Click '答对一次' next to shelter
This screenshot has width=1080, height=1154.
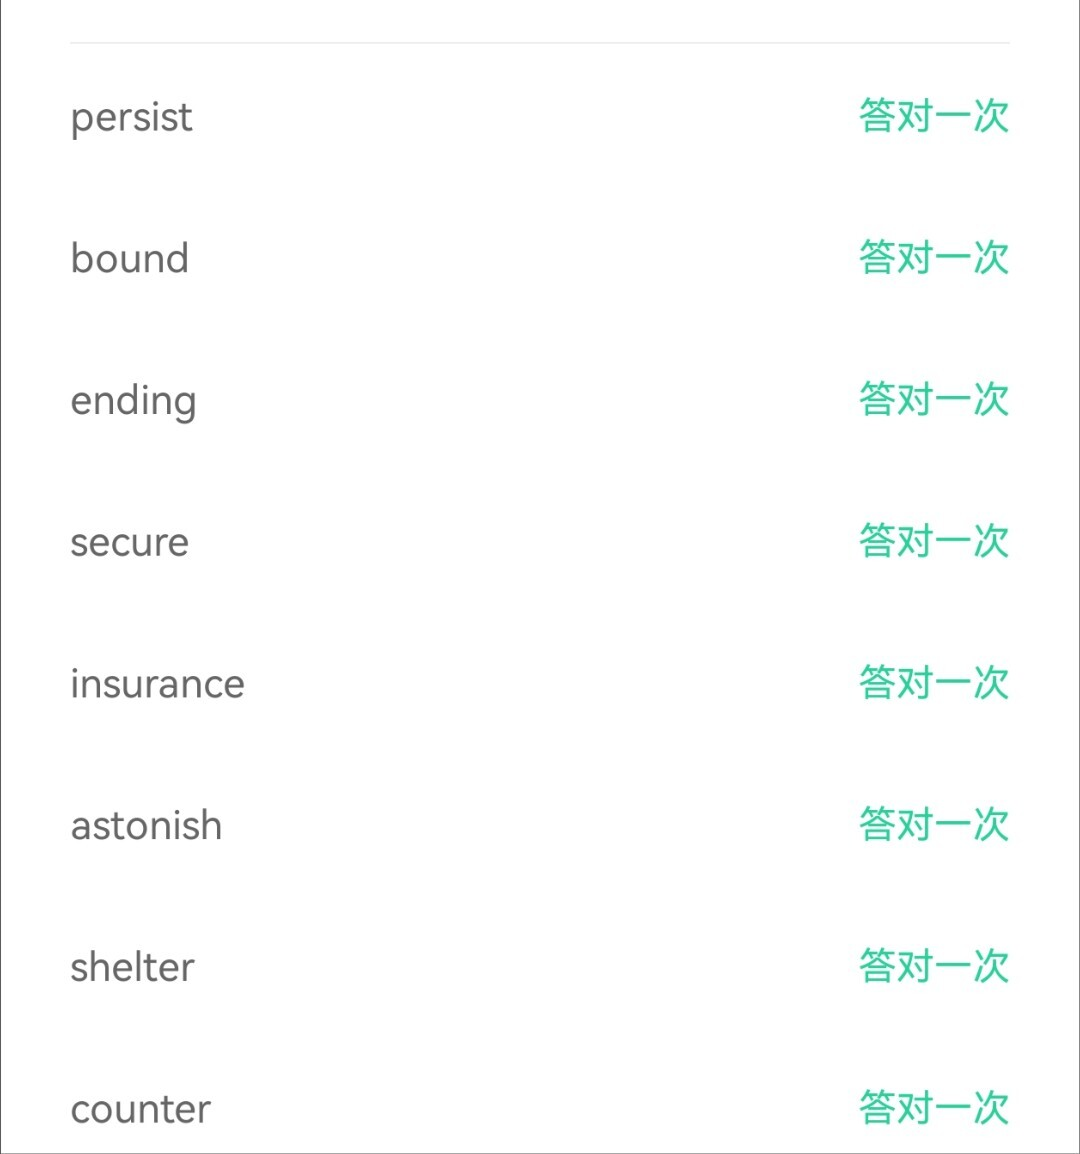(933, 966)
